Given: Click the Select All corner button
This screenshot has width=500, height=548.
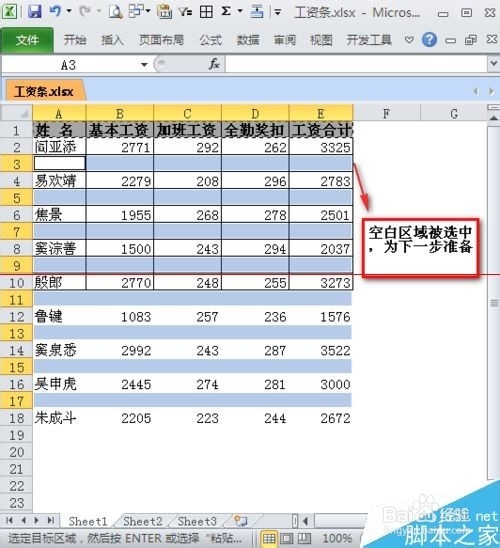Looking at the screenshot, I should coord(17,113).
